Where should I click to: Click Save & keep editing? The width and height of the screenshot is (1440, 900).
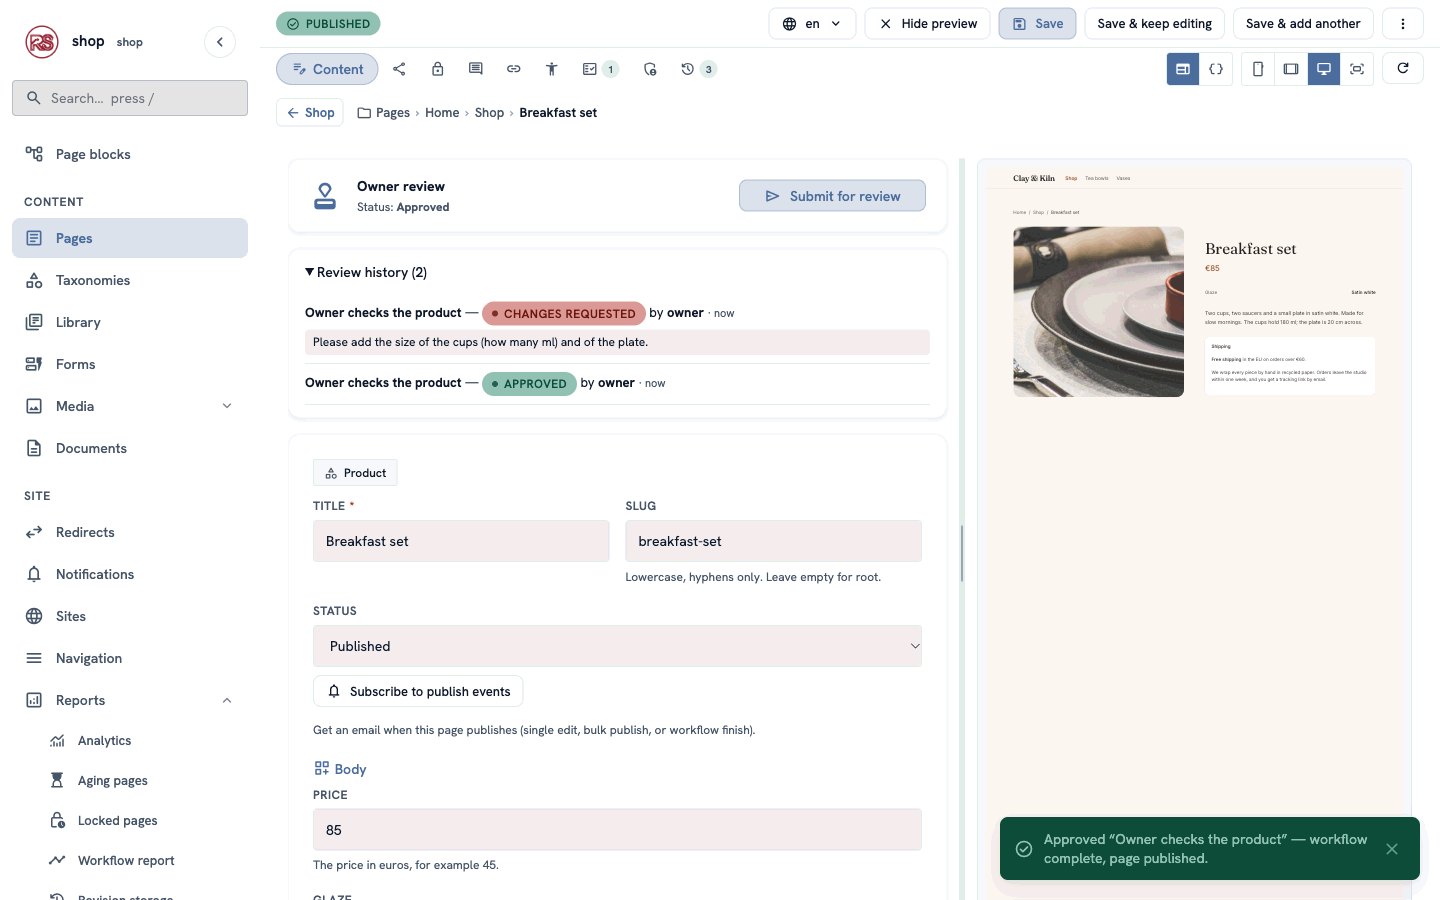(x=1154, y=24)
